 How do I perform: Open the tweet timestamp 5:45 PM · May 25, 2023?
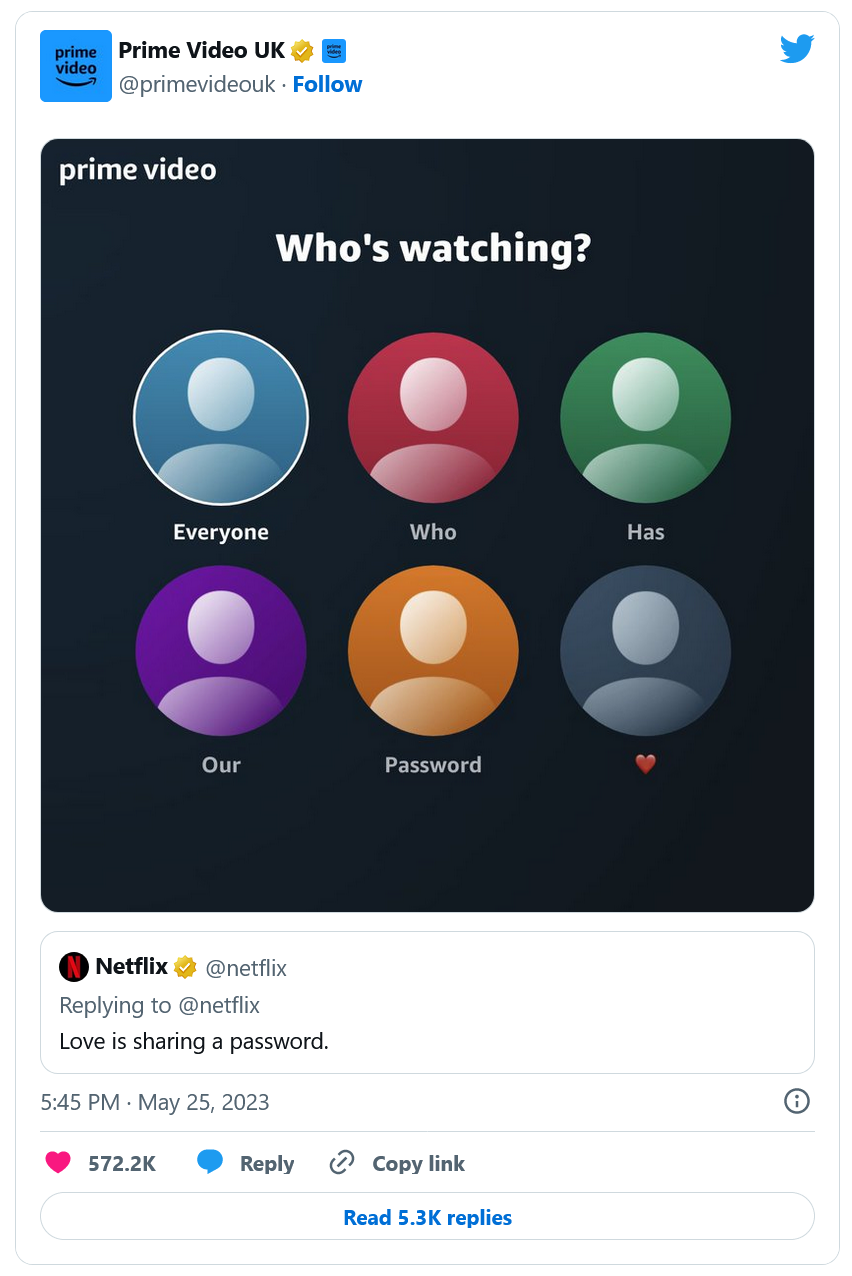[155, 1102]
